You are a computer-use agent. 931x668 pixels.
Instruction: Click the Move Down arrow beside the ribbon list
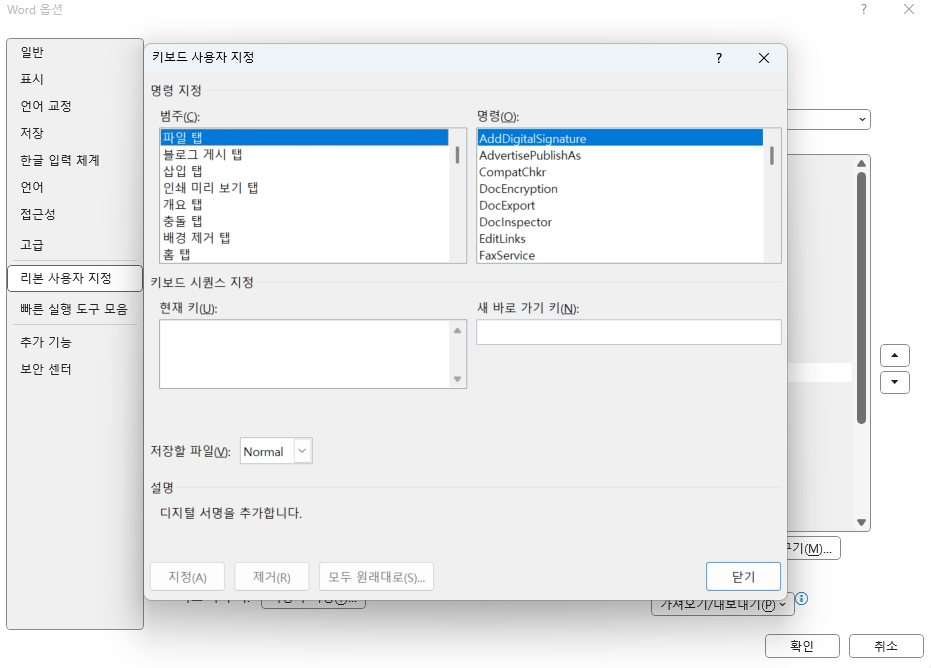pos(894,382)
